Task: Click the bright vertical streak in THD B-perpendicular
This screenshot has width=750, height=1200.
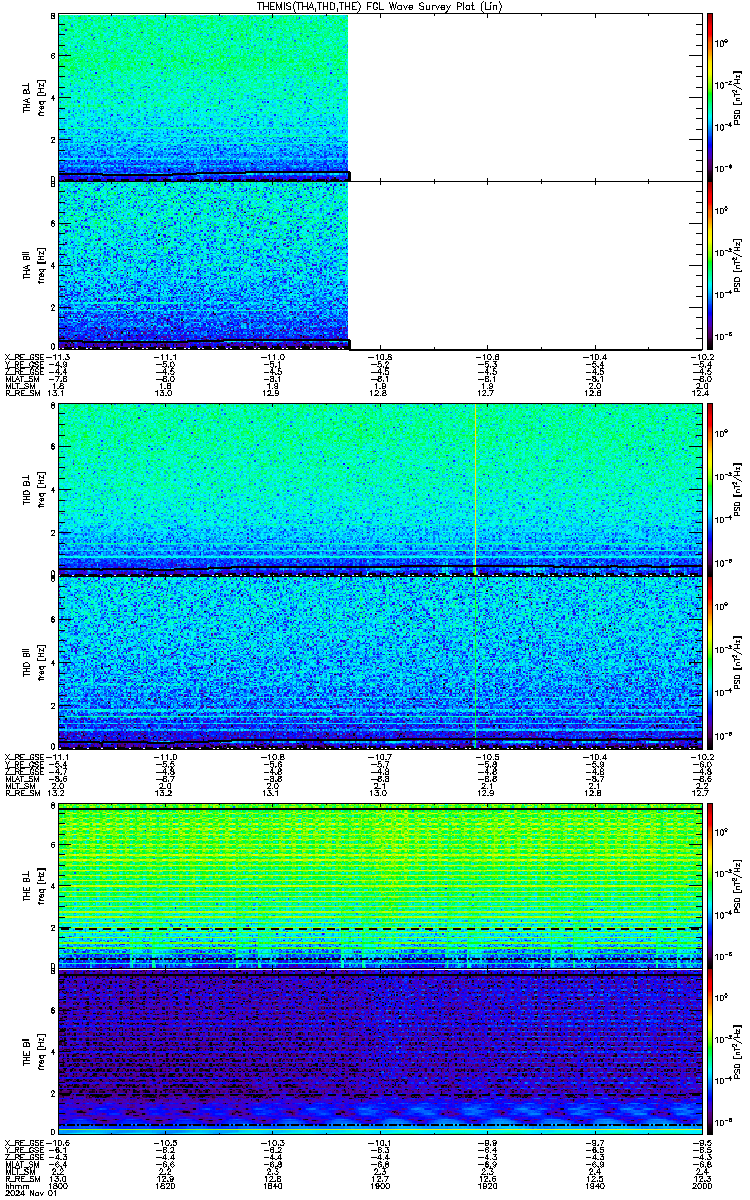Action: [475, 490]
